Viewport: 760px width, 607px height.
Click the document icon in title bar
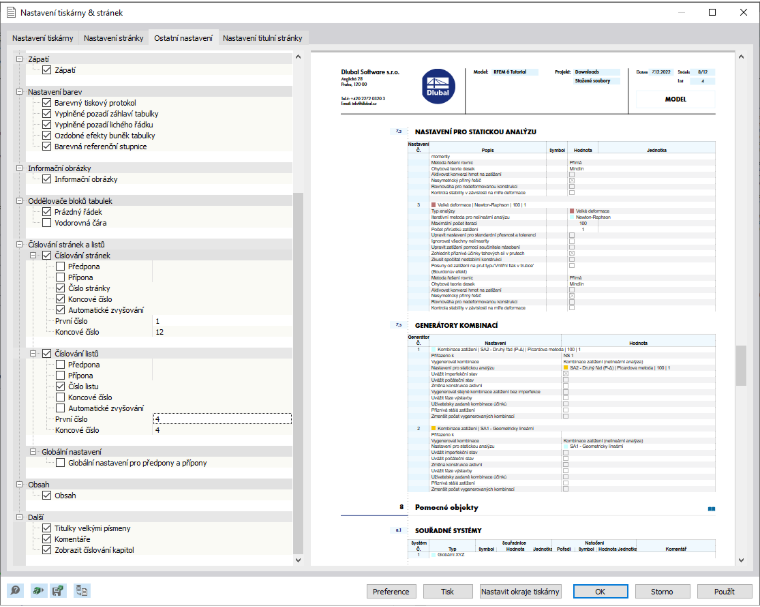[11, 13]
